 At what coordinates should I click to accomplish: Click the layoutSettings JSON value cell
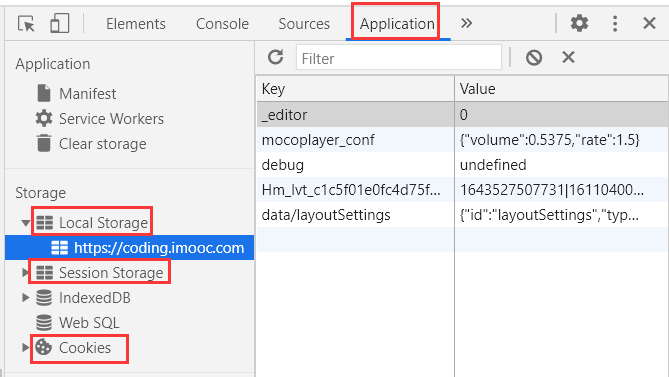point(561,215)
